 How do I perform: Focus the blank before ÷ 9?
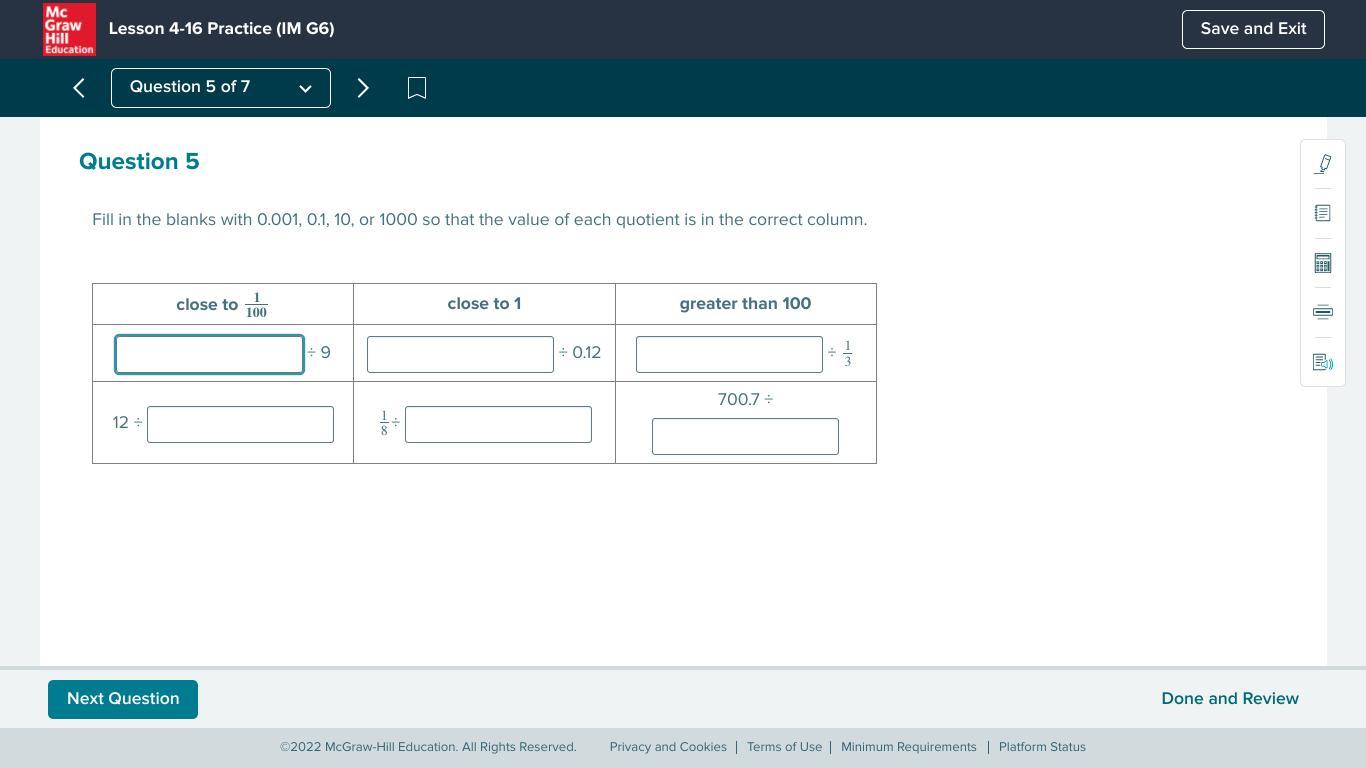pos(209,354)
